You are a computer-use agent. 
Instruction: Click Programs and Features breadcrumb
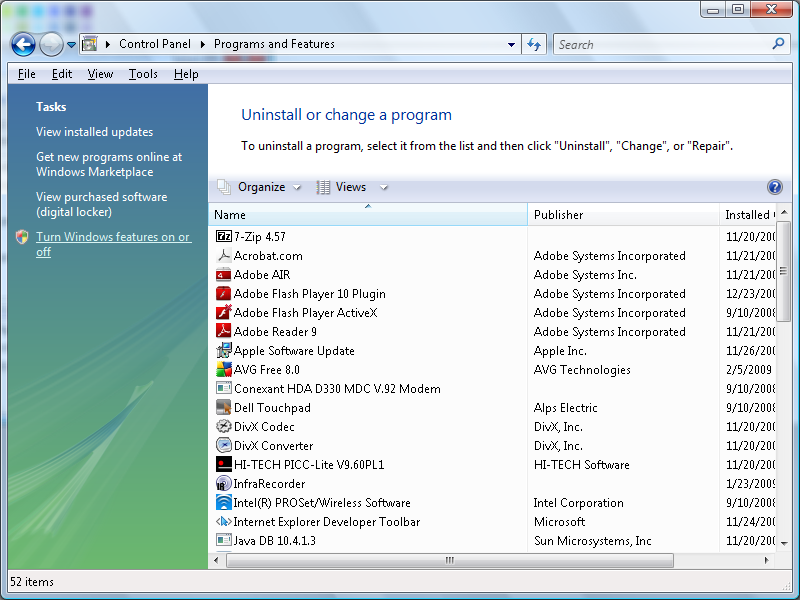274,44
